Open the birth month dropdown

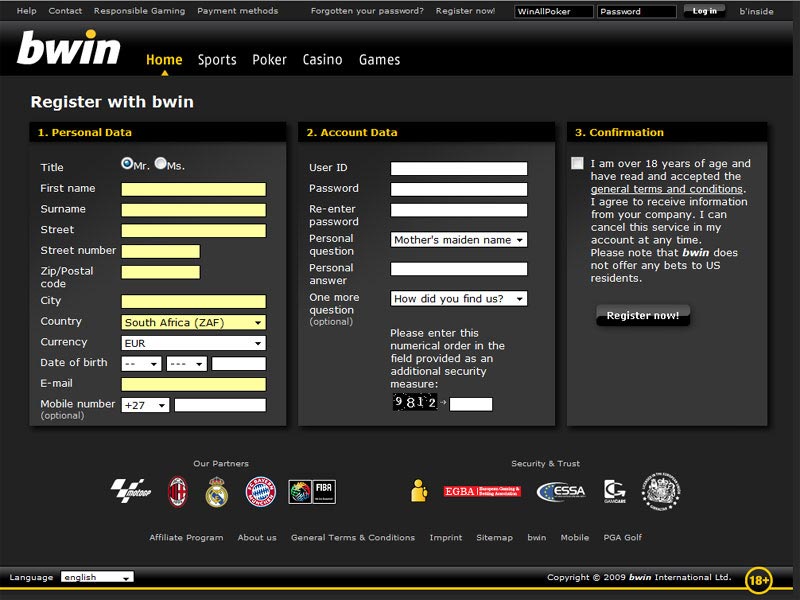point(187,364)
